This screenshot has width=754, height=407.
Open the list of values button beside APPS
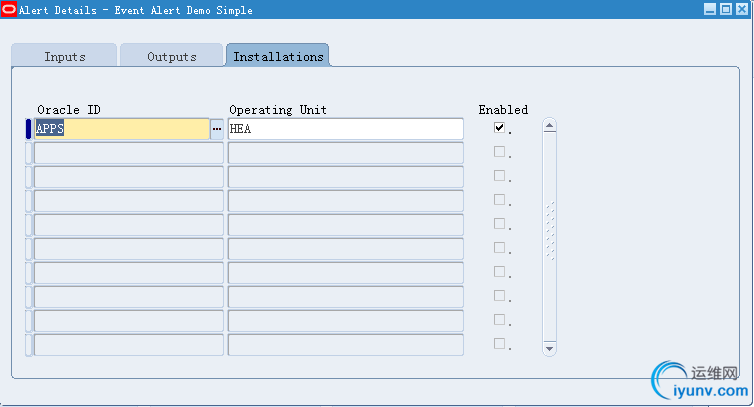217,129
